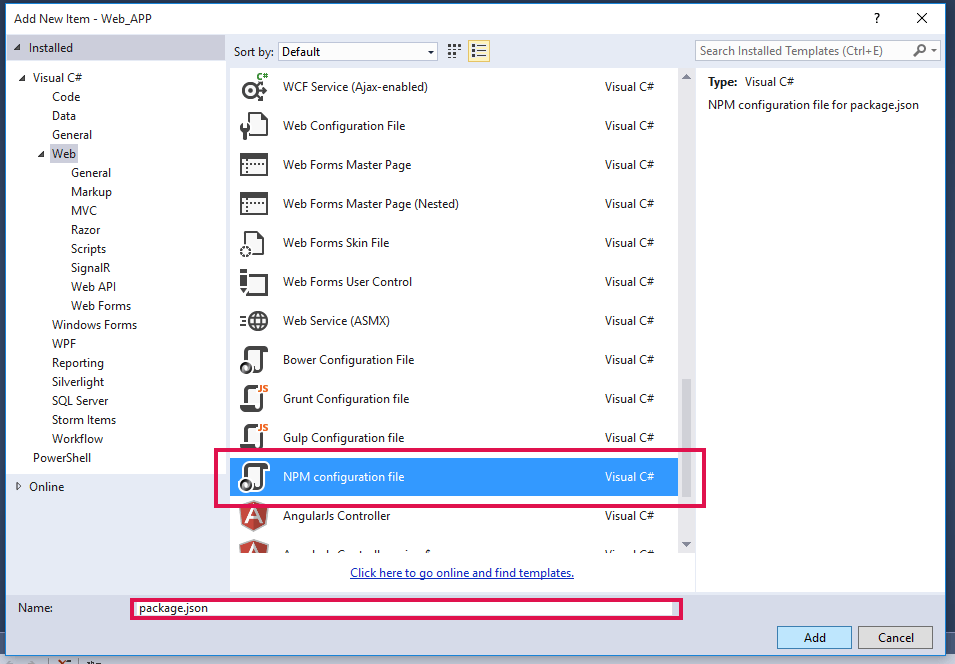The image size is (955, 664).
Task: Open the Sort by Default dropdown
Action: [x=358, y=52]
